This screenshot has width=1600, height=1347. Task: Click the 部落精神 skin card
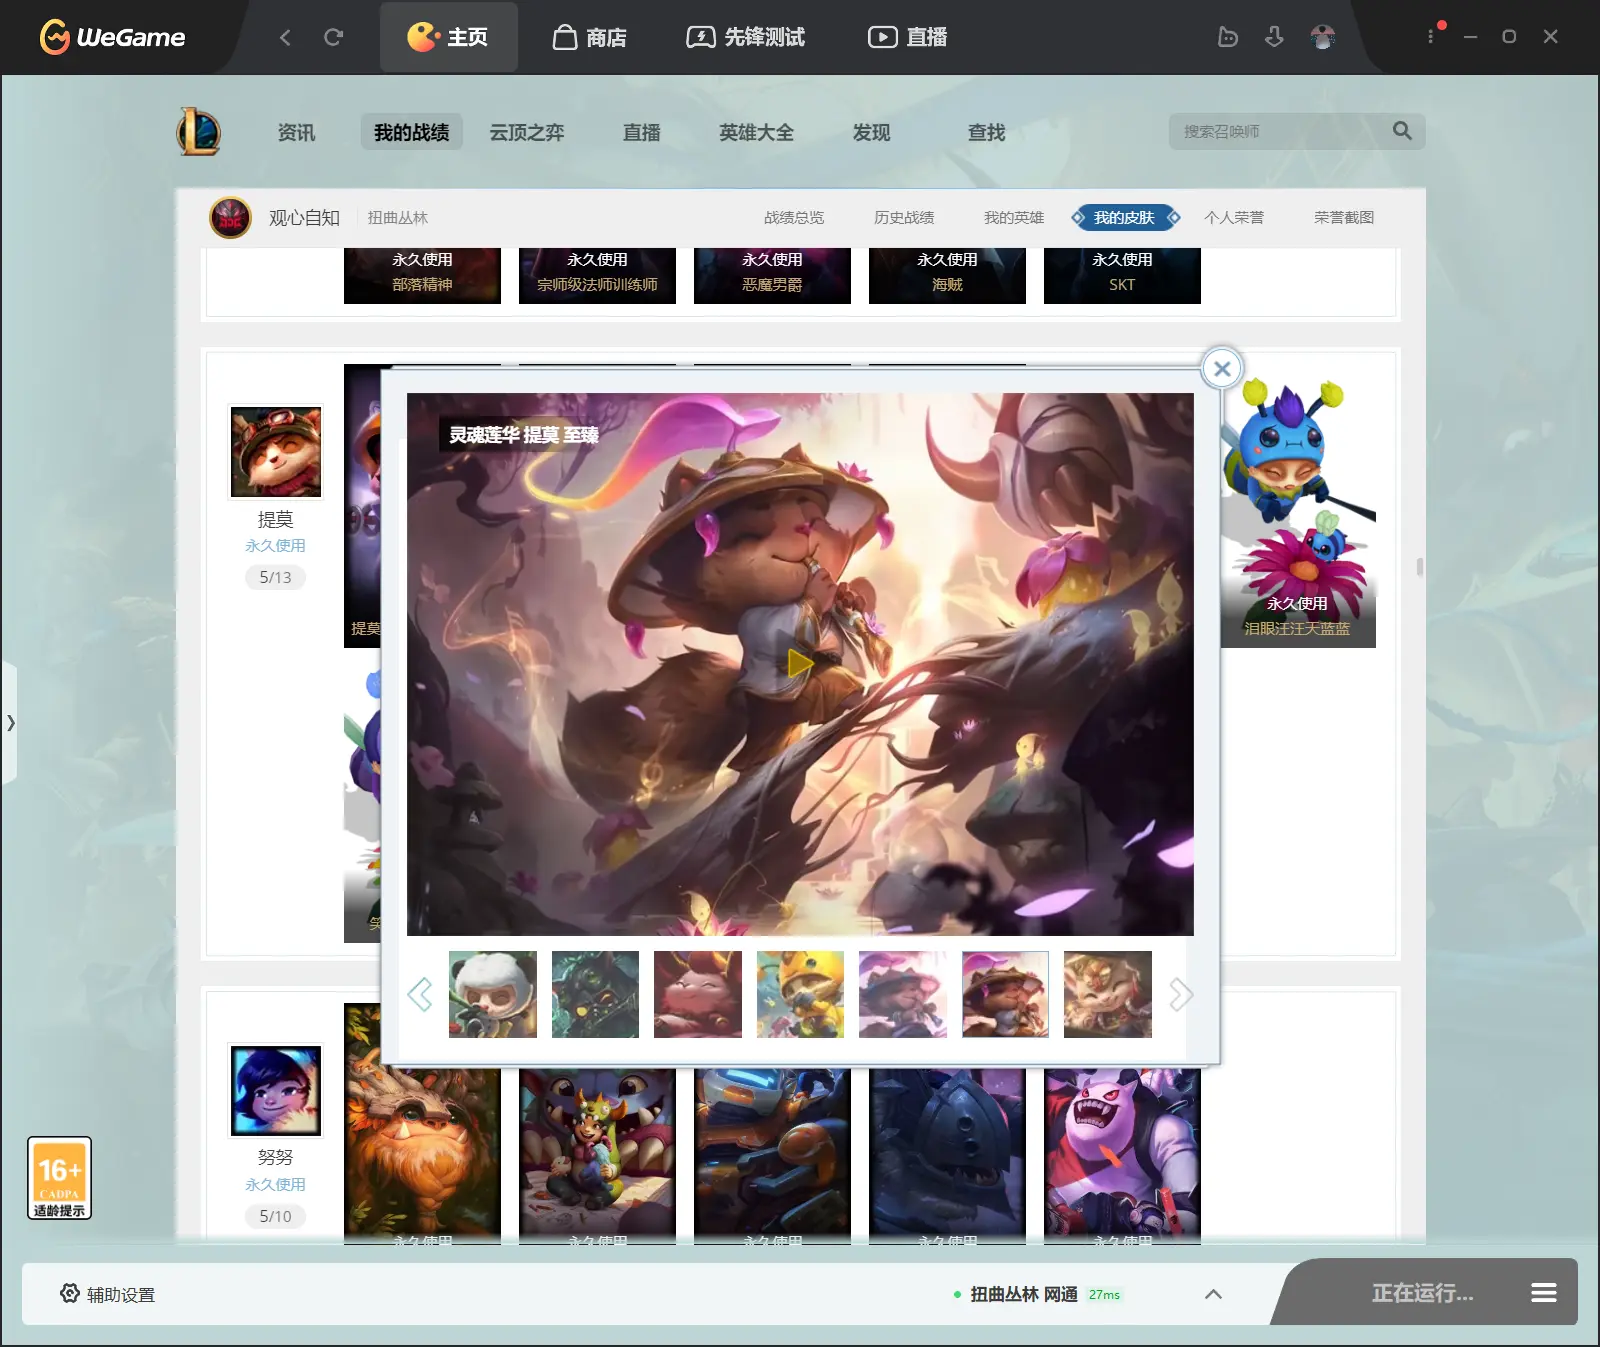[x=422, y=275]
